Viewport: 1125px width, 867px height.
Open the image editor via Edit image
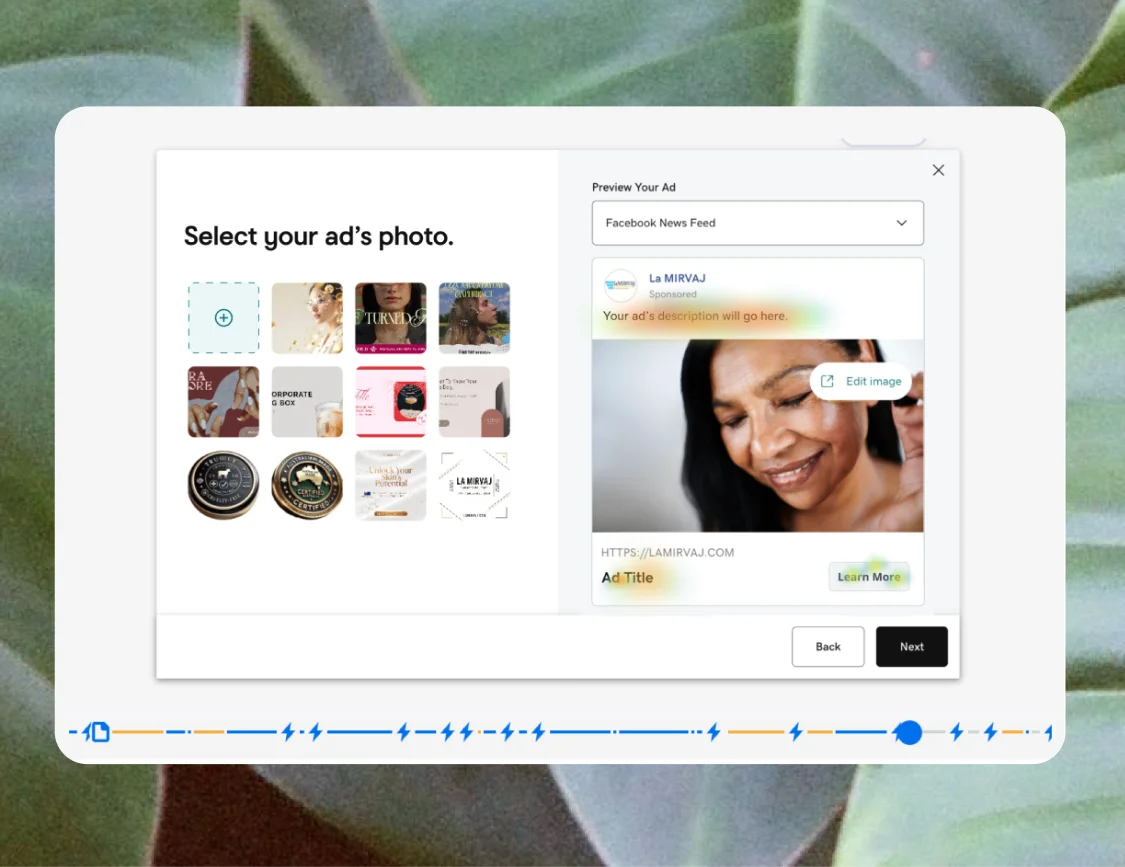(x=860, y=381)
